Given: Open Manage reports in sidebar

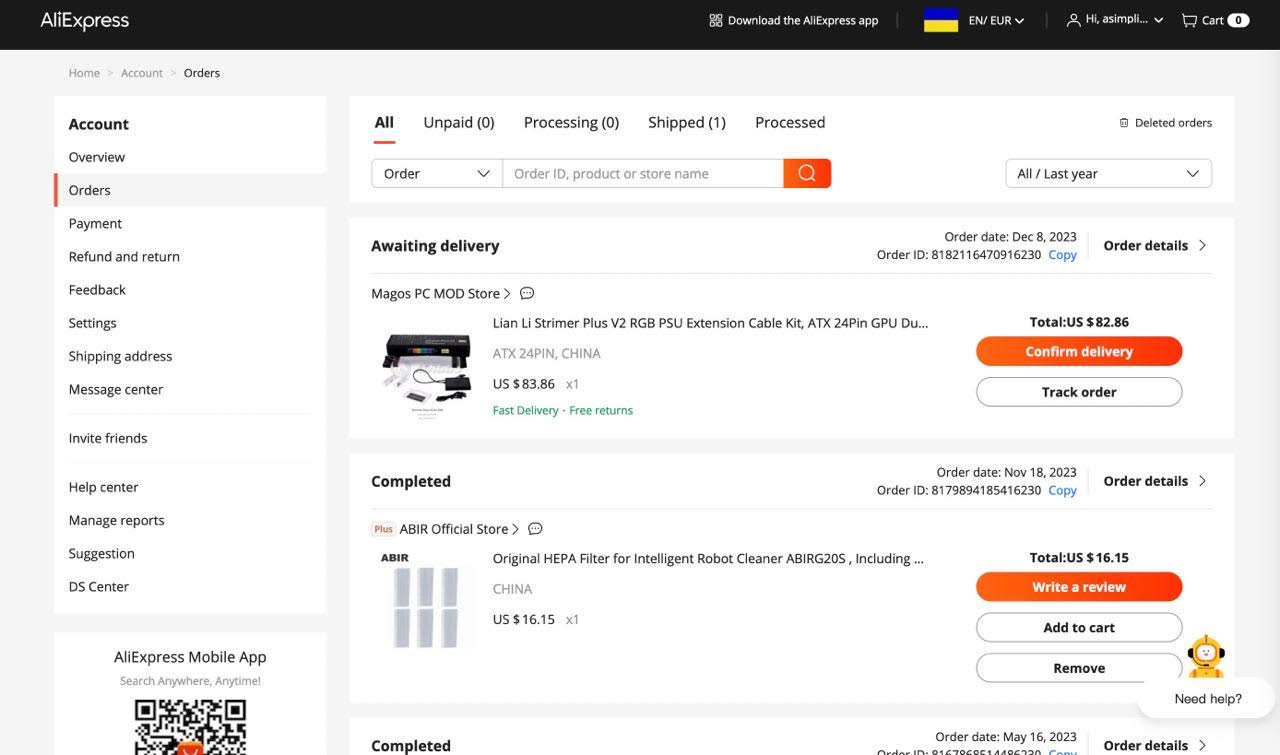Looking at the screenshot, I should [x=116, y=520].
